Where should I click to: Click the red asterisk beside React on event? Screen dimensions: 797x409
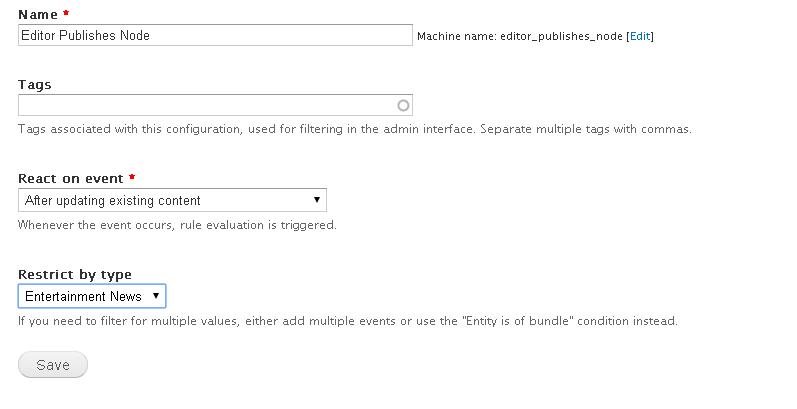[x=132, y=177]
